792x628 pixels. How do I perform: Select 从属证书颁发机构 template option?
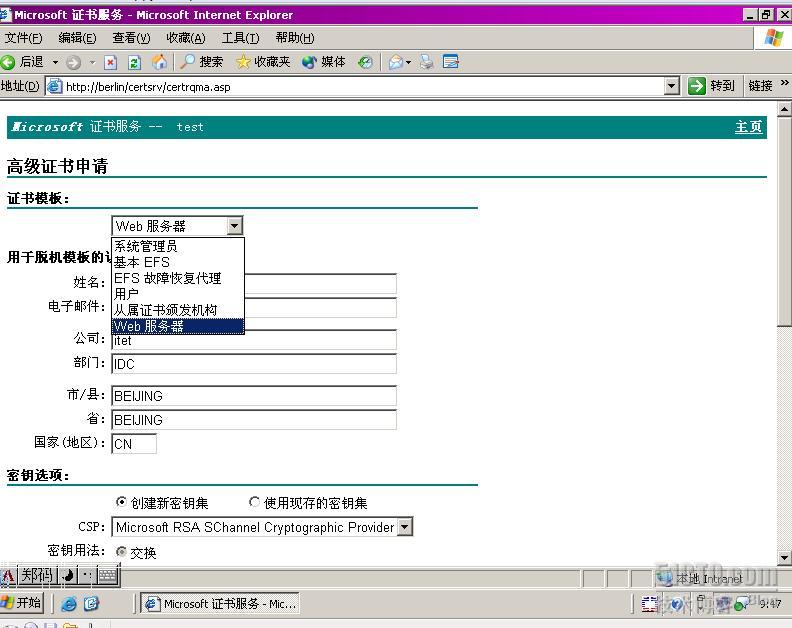(178, 310)
